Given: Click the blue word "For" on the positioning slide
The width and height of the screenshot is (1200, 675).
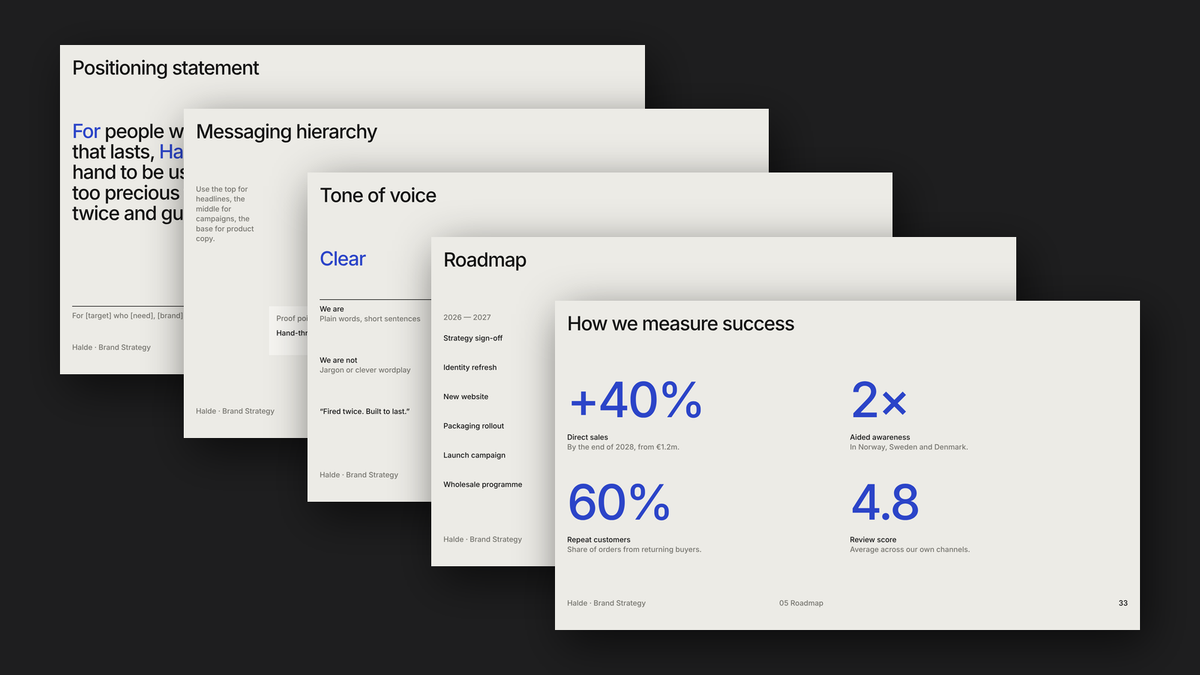Looking at the screenshot, I should (86, 131).
